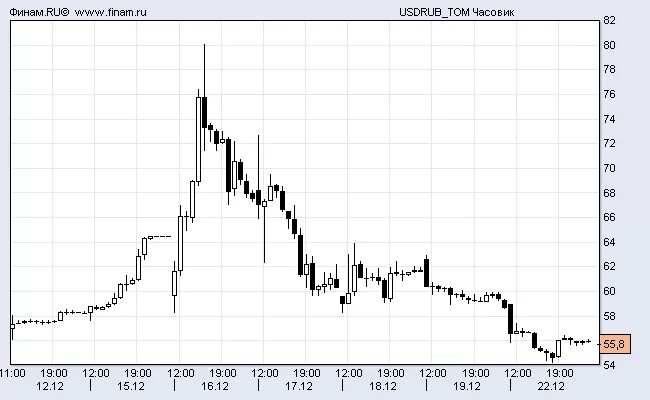This screenshot has width=650, height=400.
Task: Click the current price tag 55,8
Action: point(615,344)
